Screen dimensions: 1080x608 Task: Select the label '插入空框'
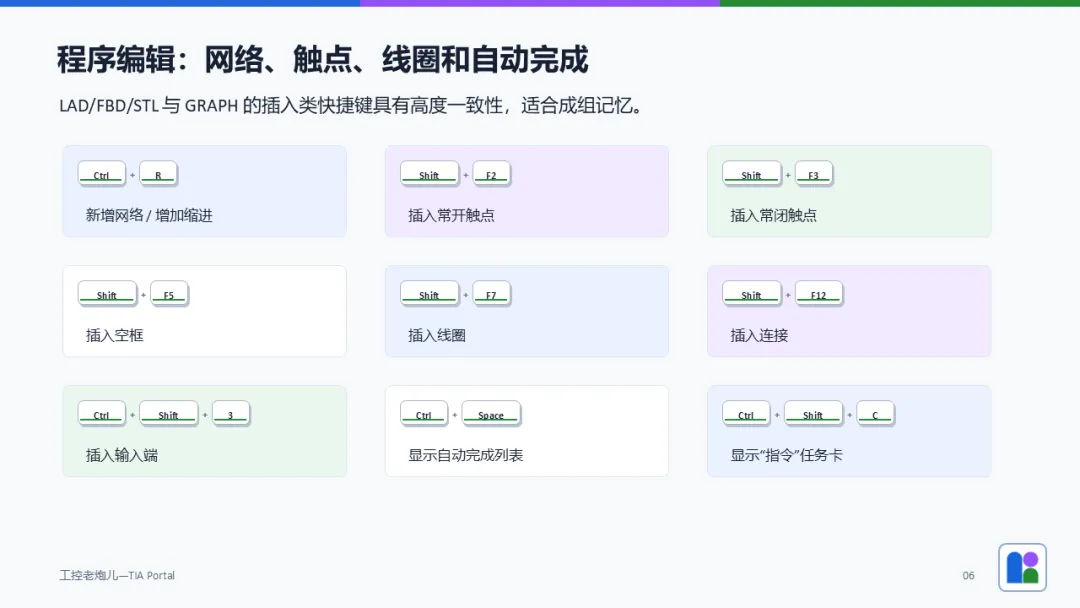[114, 335]
